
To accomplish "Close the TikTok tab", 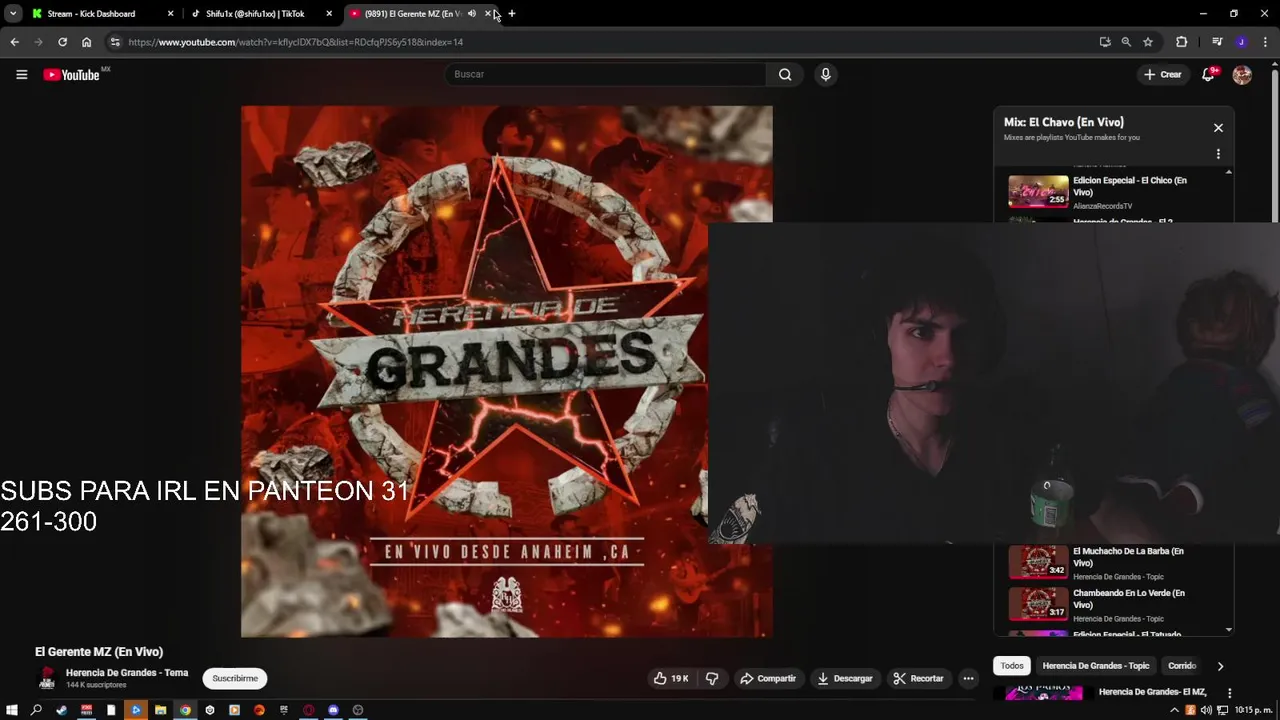I will tap(329, 14).
